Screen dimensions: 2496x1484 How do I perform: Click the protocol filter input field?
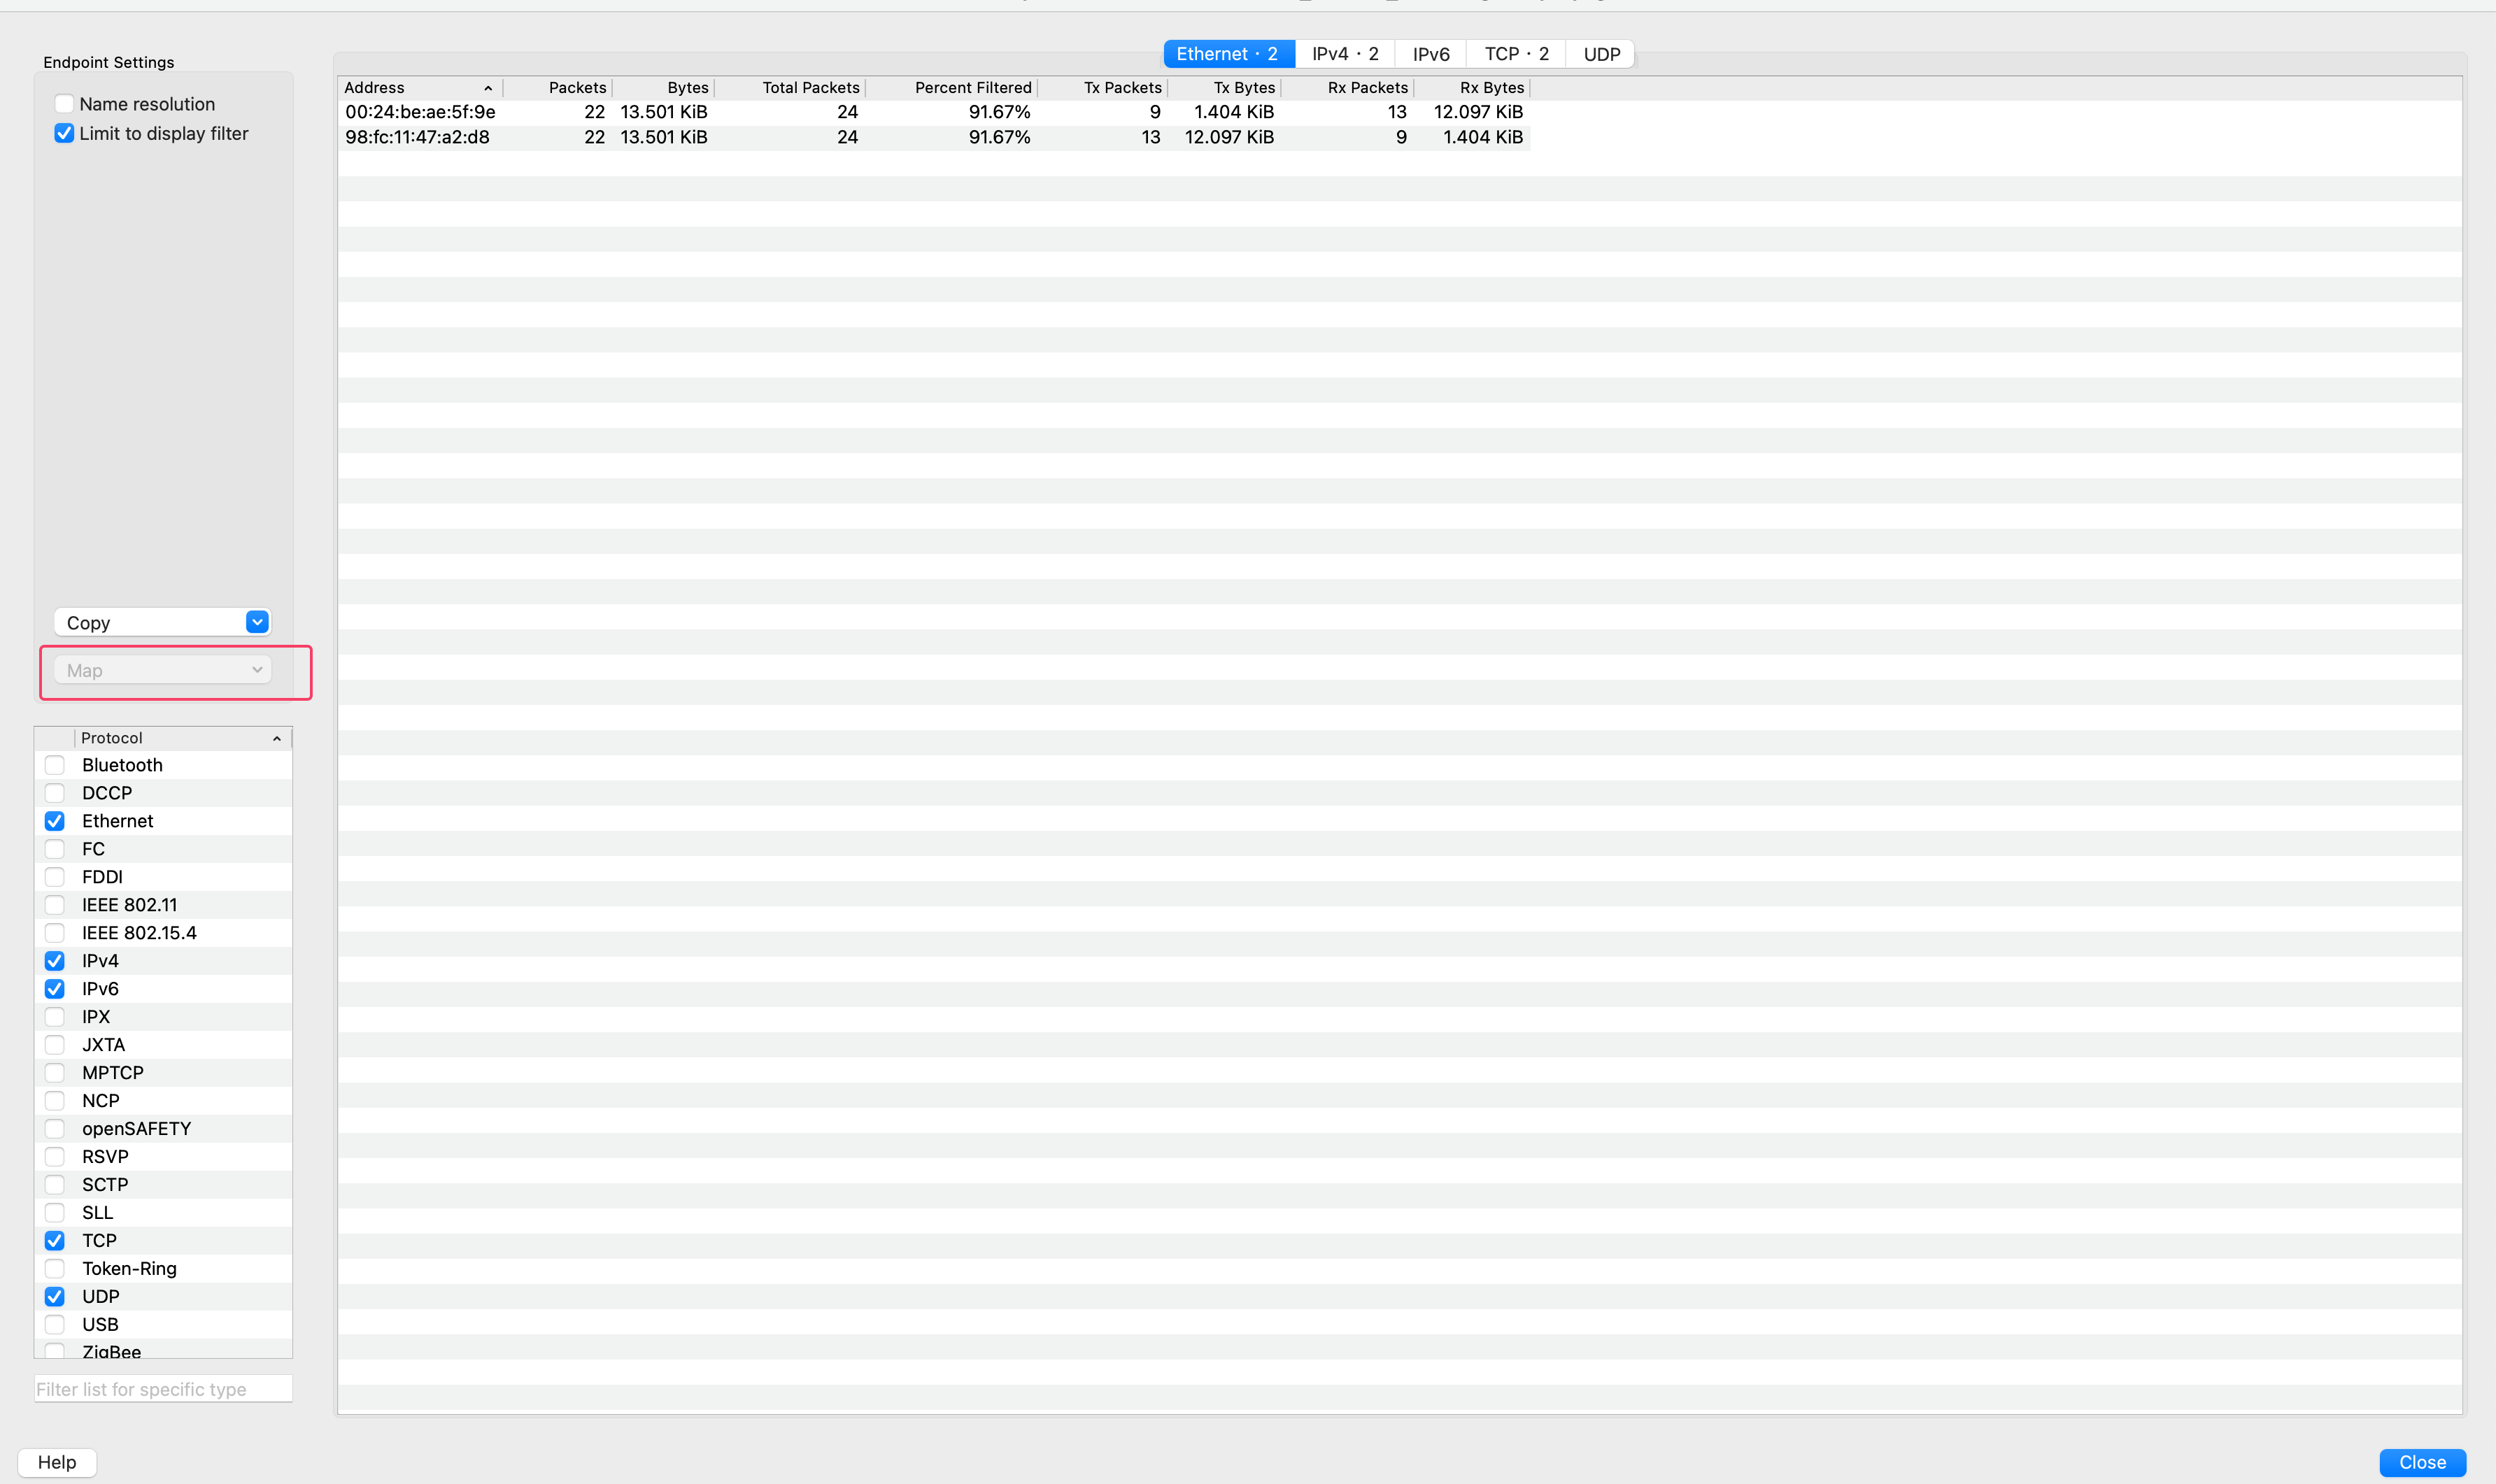(163, 1388)
